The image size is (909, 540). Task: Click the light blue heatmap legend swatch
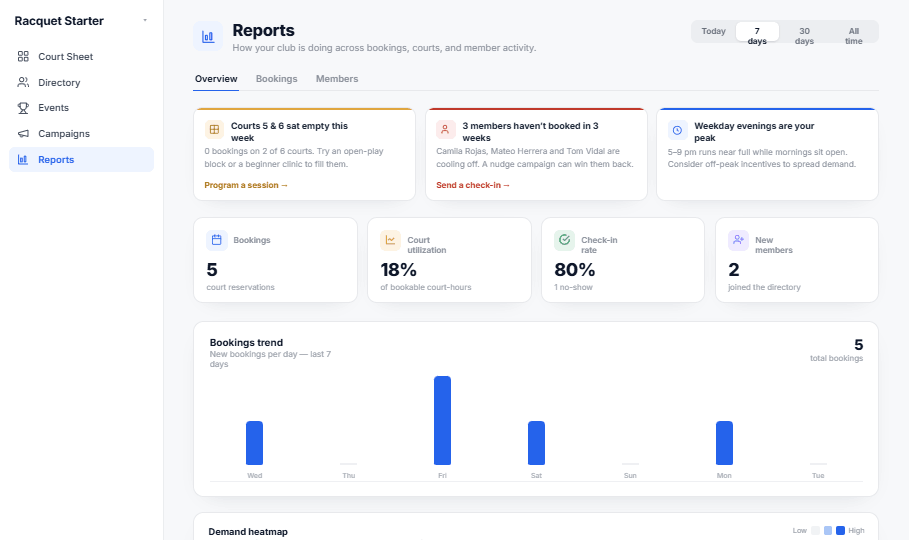[828, 530]
